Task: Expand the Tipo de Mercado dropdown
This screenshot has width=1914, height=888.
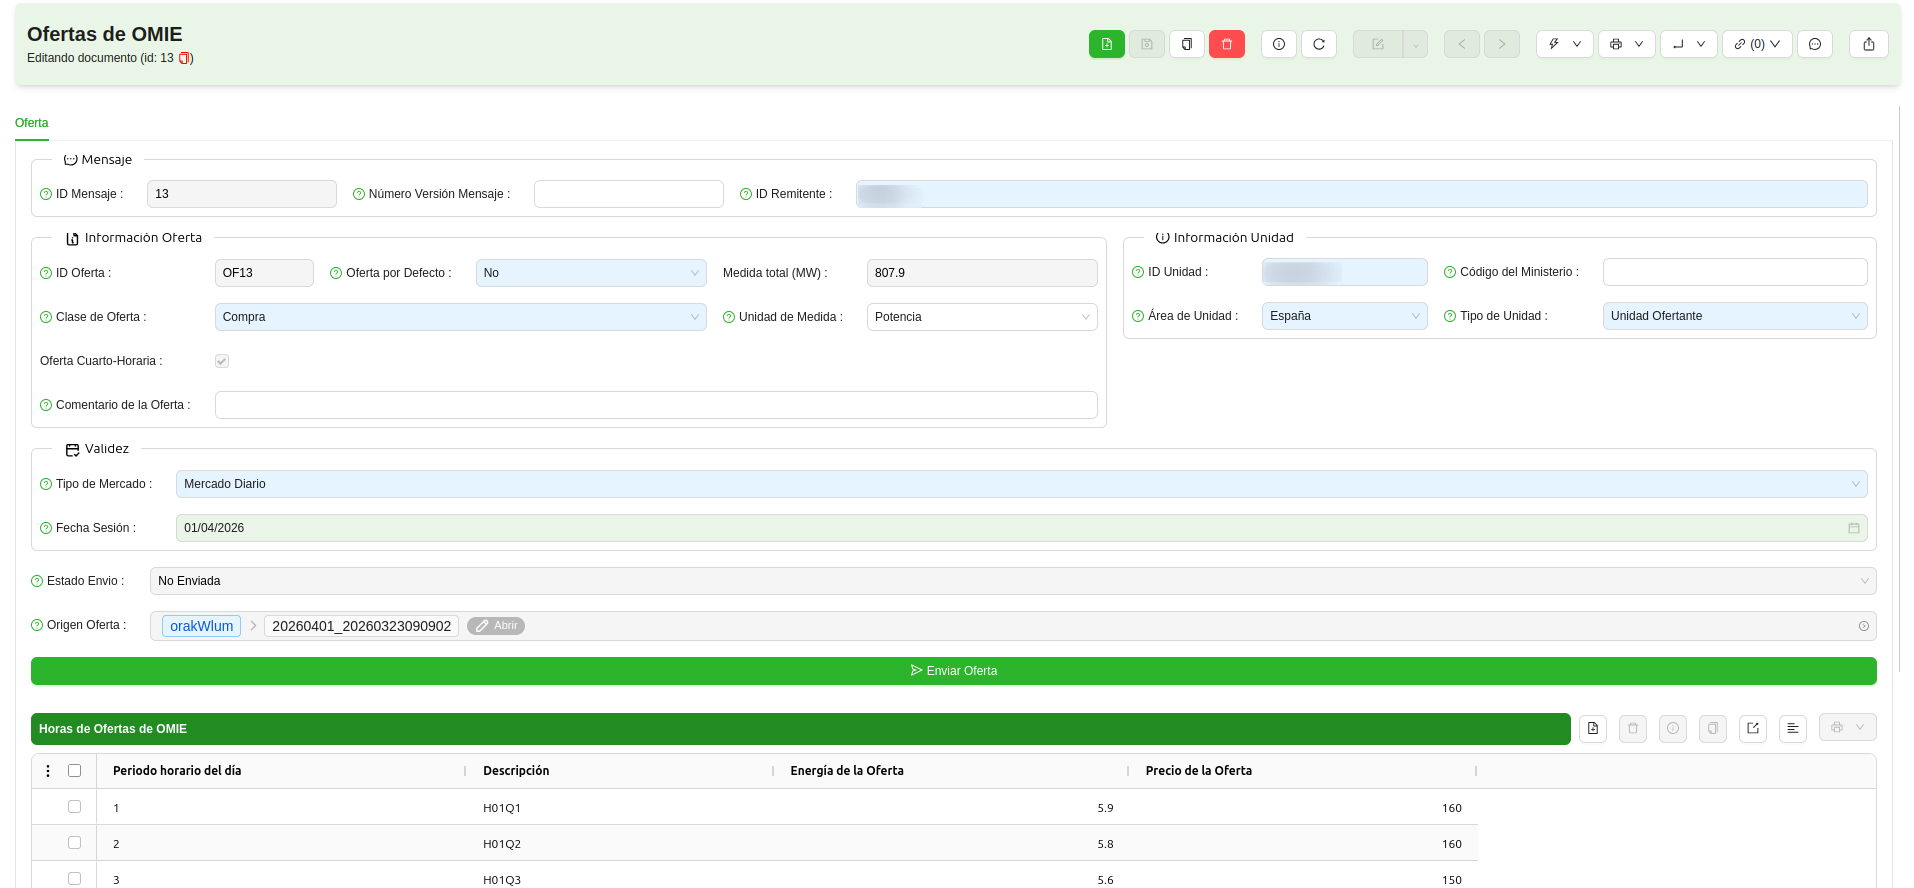Action: 1020,484
